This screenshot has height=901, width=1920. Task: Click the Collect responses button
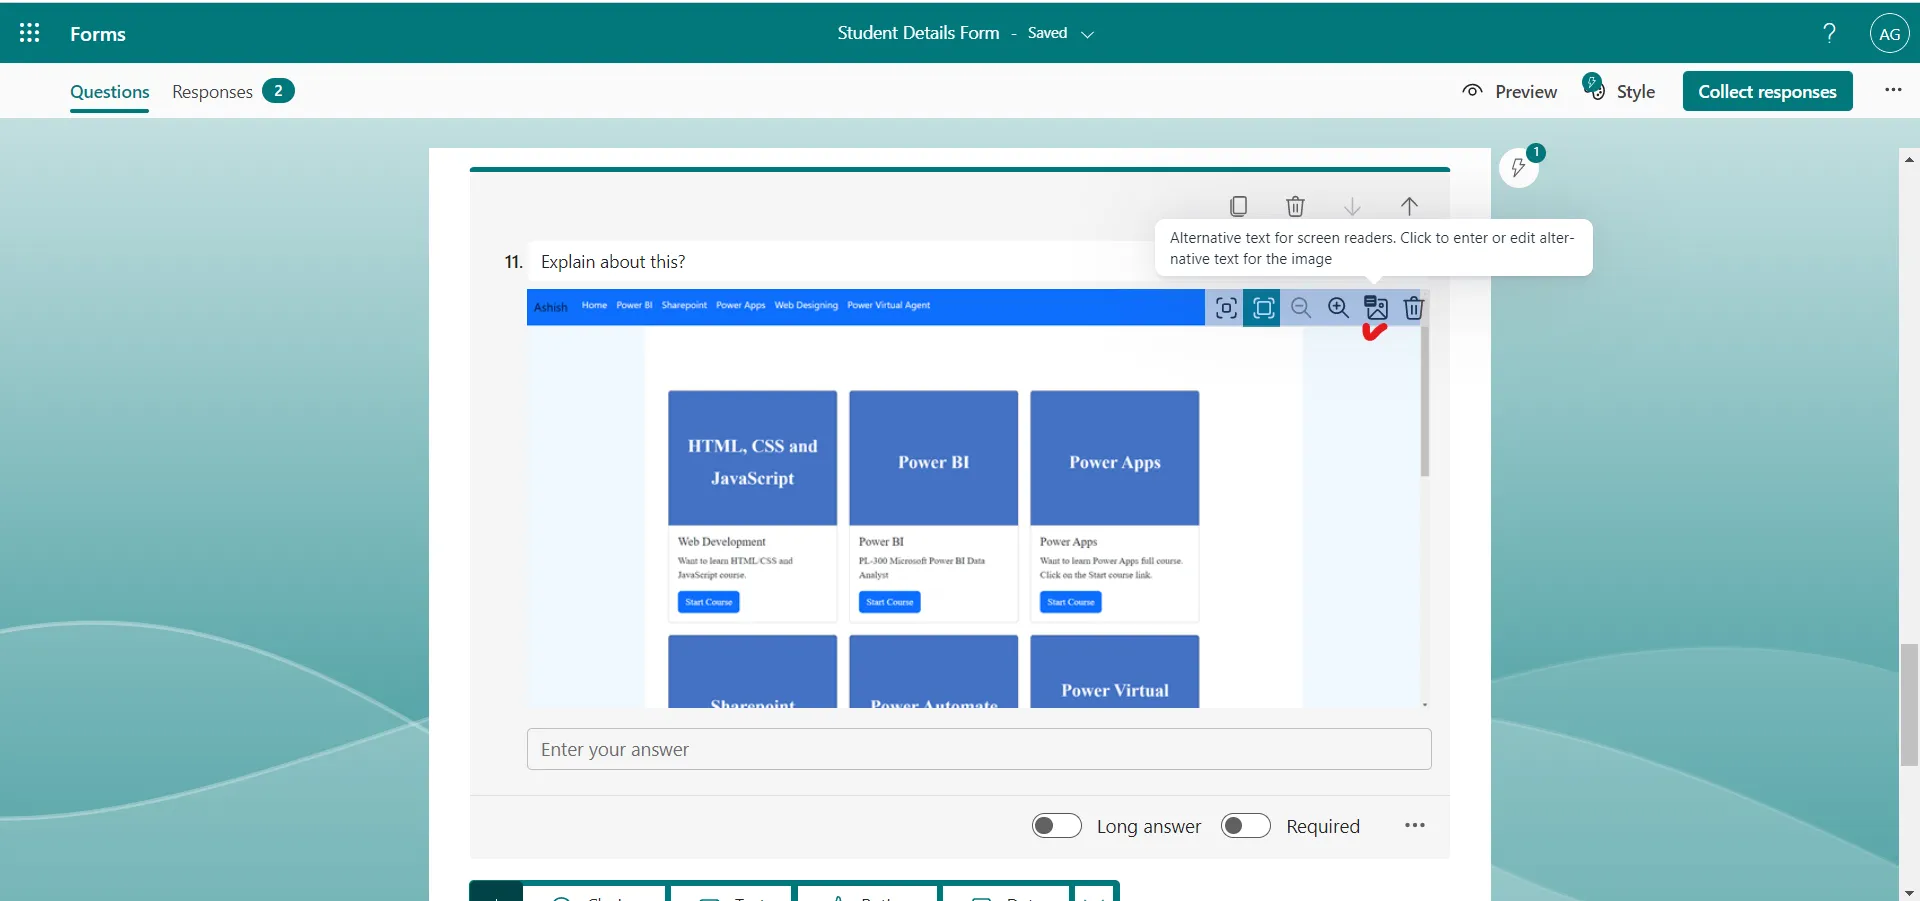coord(1768,91)
